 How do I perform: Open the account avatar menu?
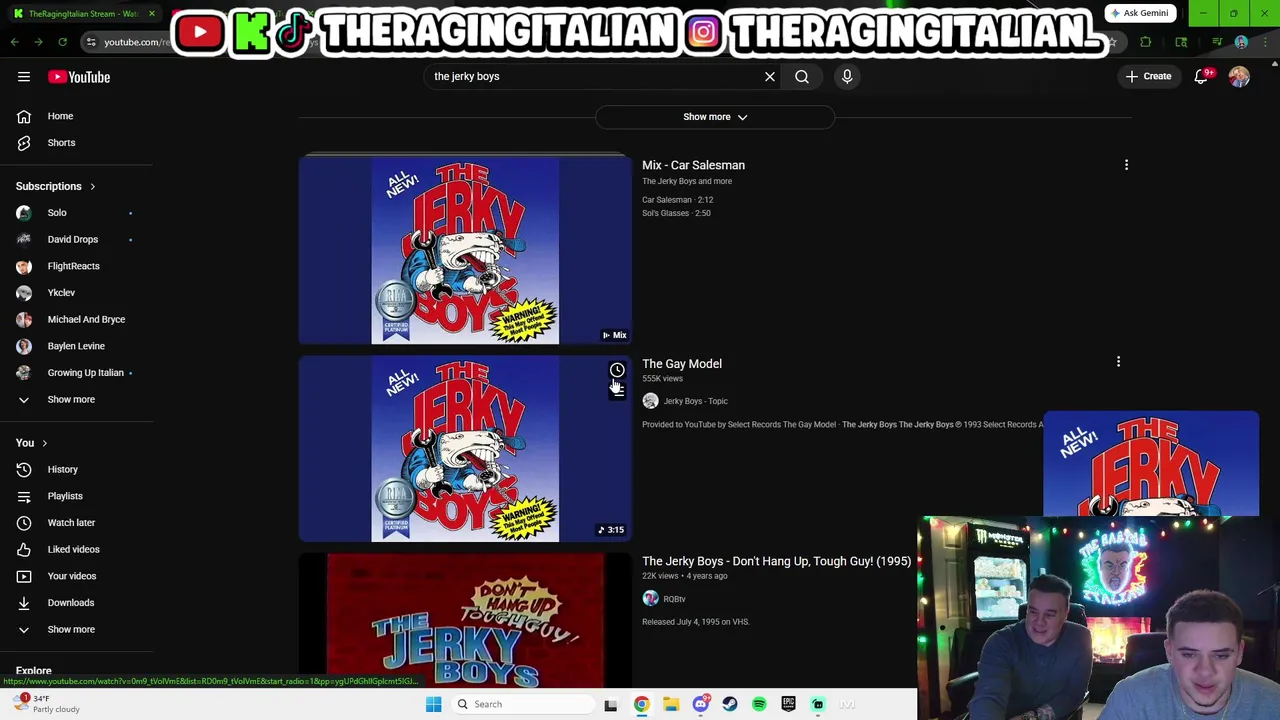point(1239,77)
